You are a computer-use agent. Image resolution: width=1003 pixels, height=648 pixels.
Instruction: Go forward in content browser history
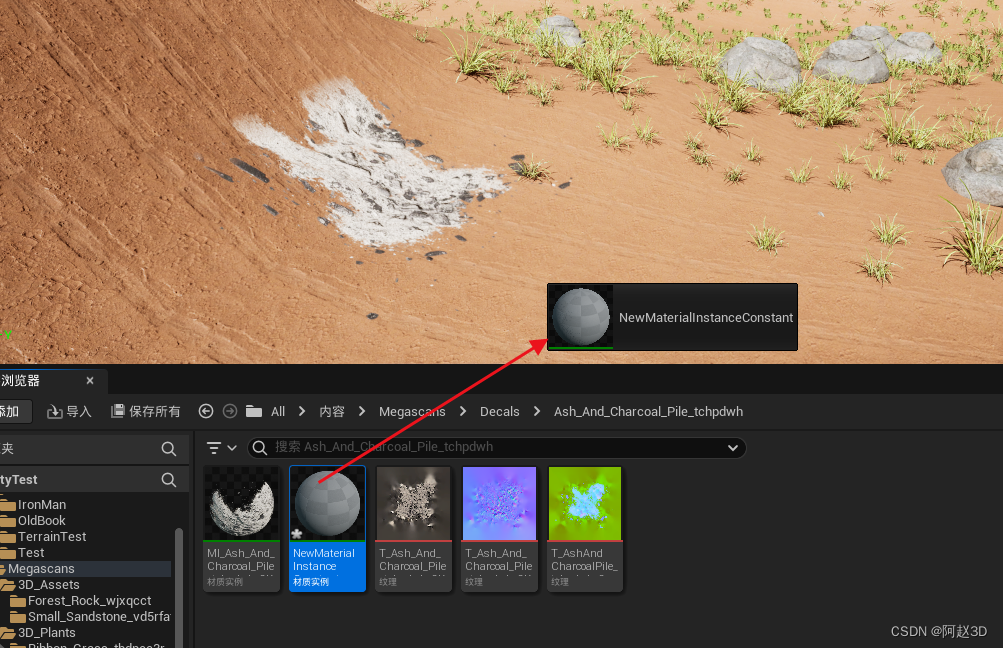pos(230,411)
